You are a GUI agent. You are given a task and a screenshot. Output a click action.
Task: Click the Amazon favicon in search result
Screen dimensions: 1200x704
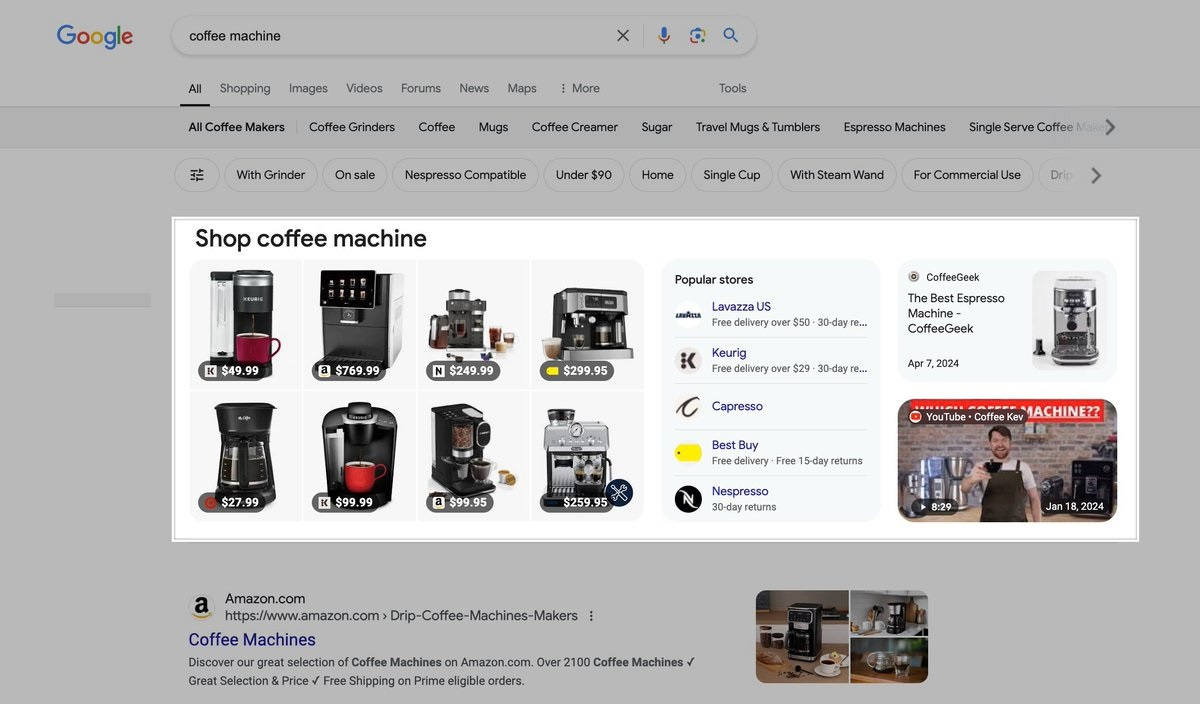coord(202,607)
